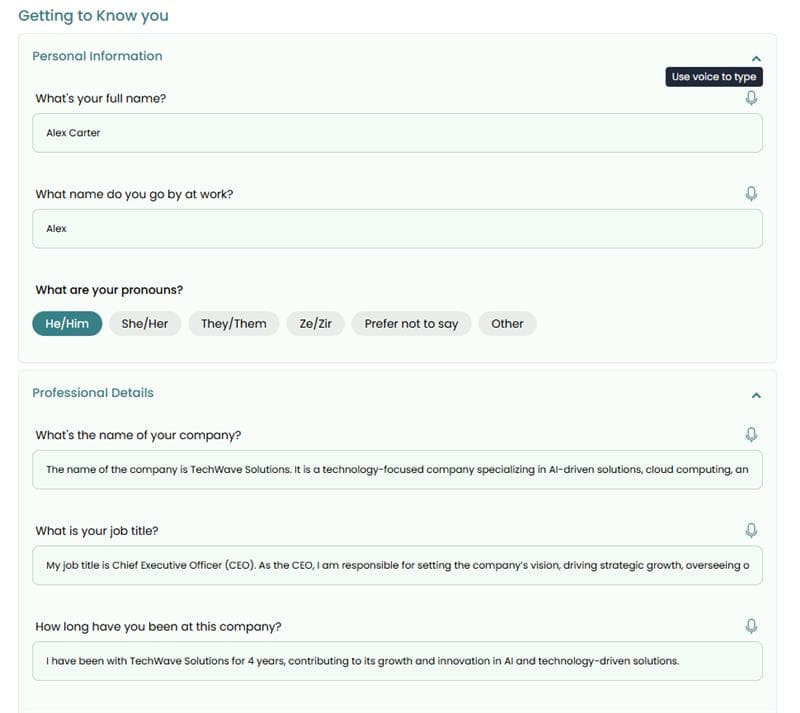
Task: Collapse the Personal Information section
Action: click(x=755, y=57)
